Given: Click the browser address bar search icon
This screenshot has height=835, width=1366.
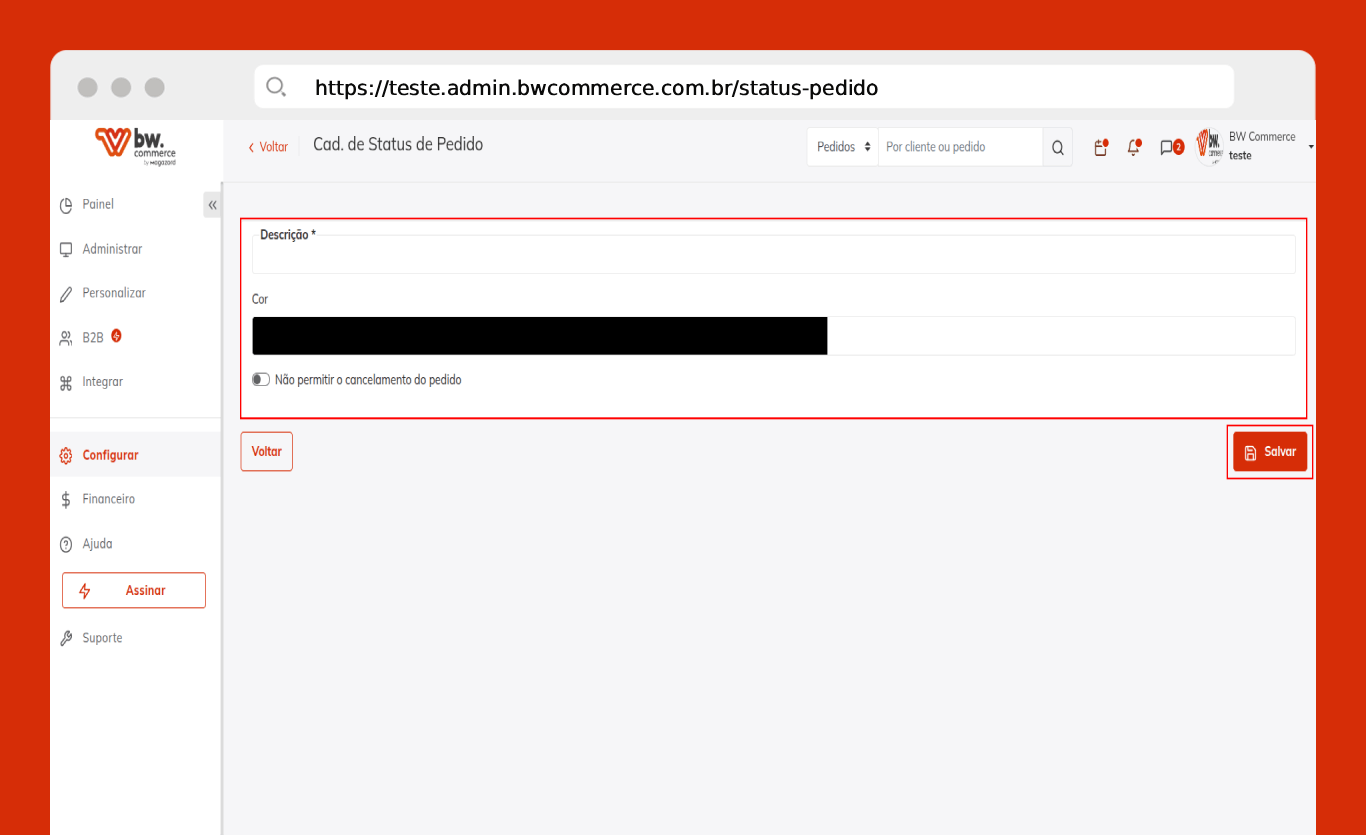Looking at the screenshot, I should [276, 87].
